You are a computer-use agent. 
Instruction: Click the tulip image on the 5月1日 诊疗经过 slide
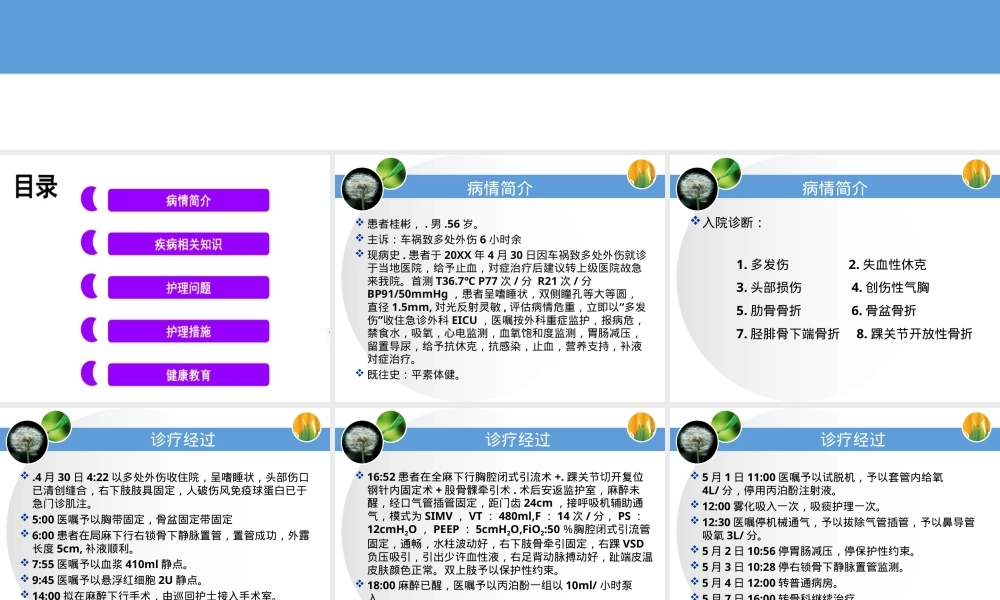coord(976,427)
